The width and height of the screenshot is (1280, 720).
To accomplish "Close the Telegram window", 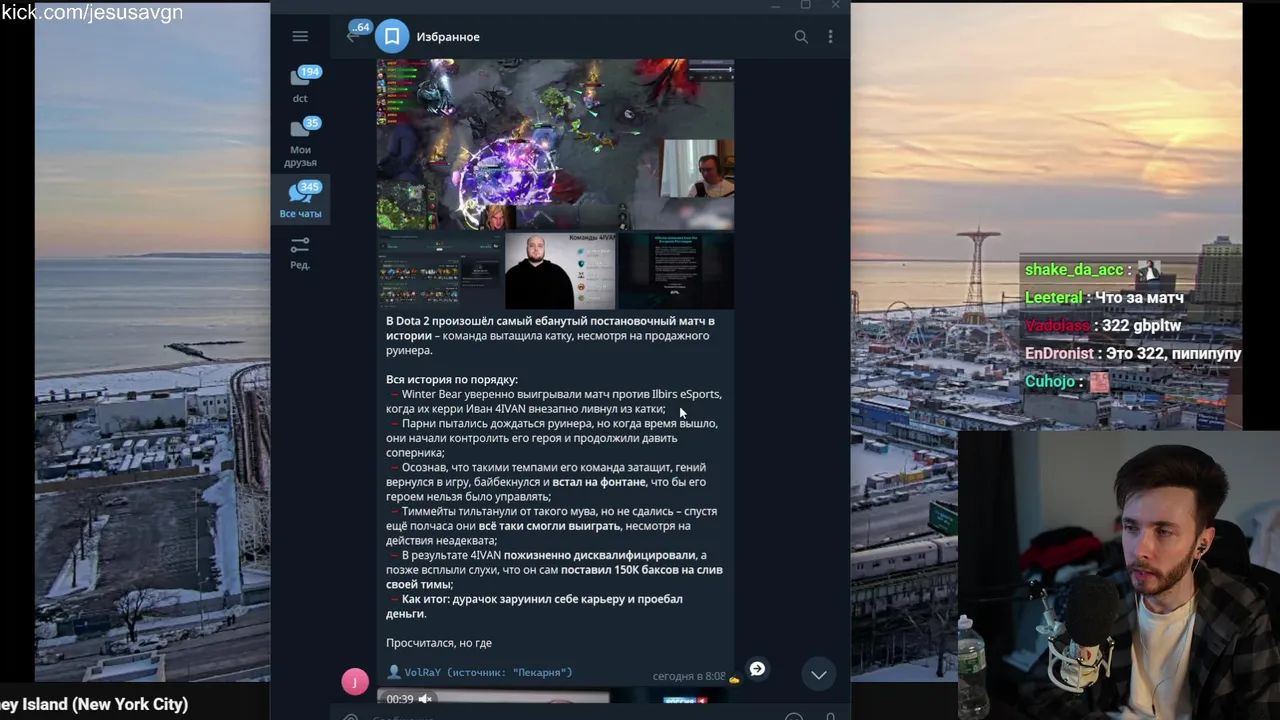I will 835,6.
